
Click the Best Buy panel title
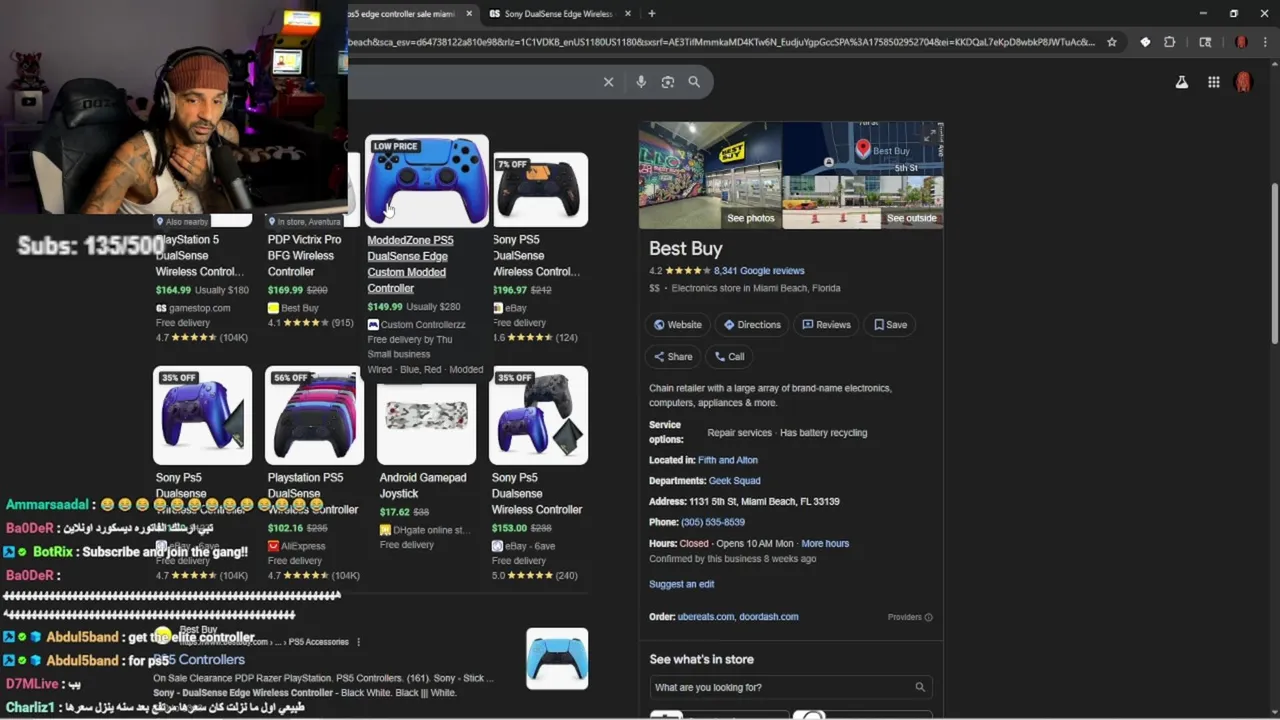[x=685, y=249]
